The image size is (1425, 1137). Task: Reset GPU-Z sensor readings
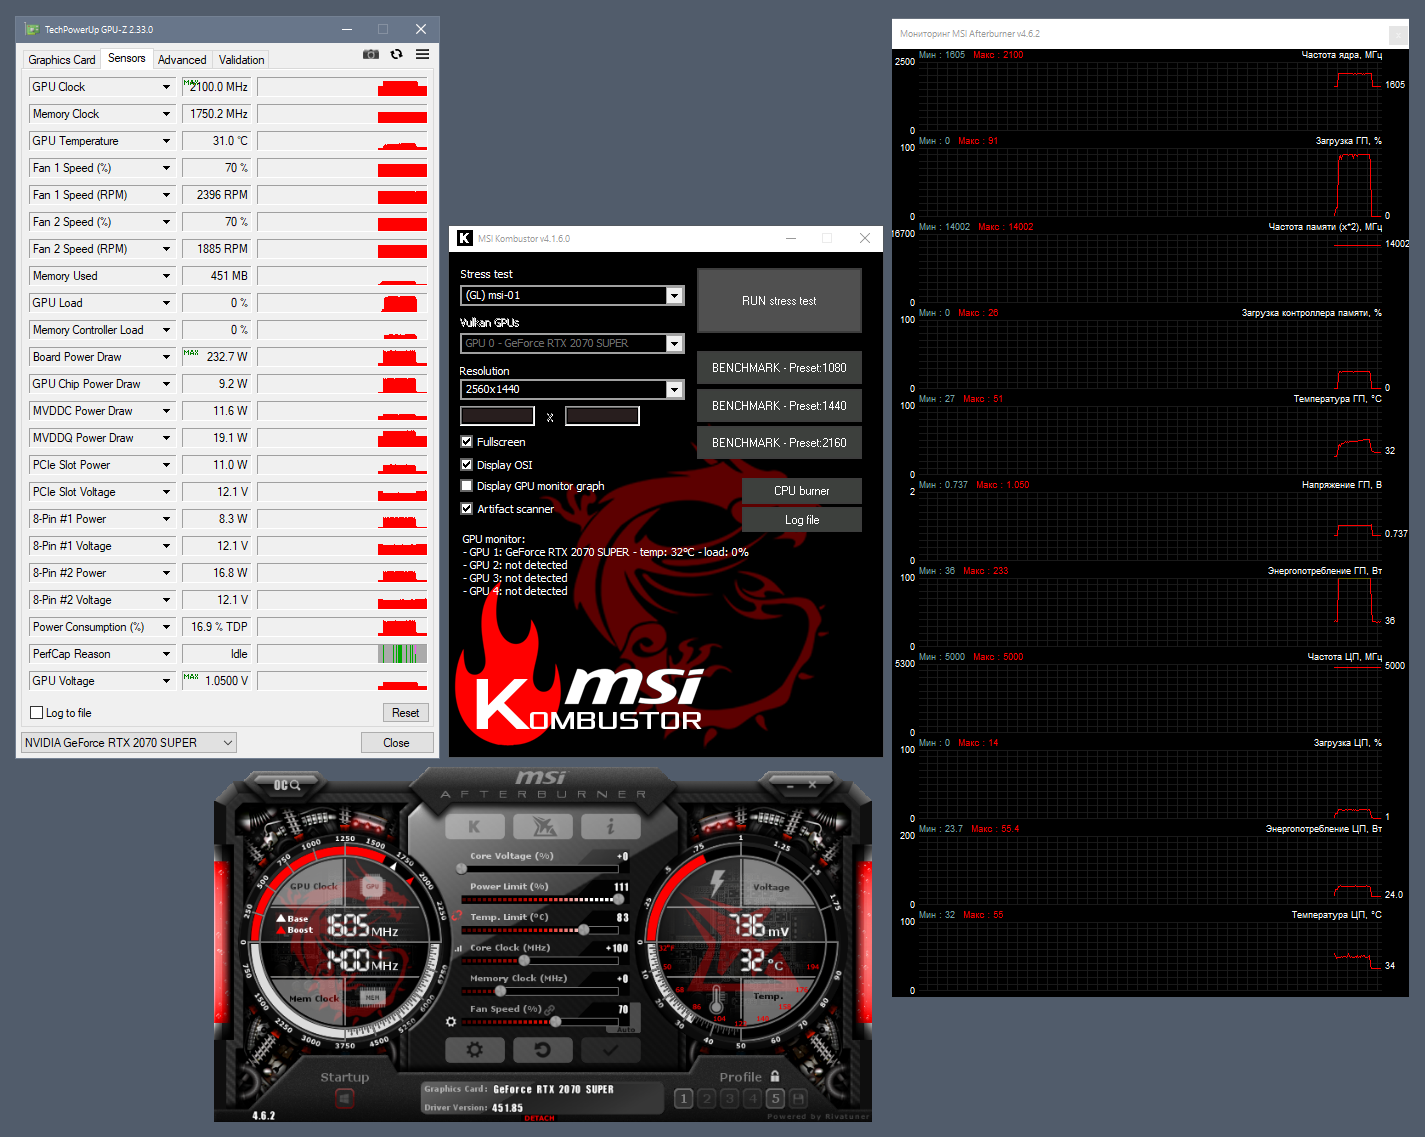(406, 713)
